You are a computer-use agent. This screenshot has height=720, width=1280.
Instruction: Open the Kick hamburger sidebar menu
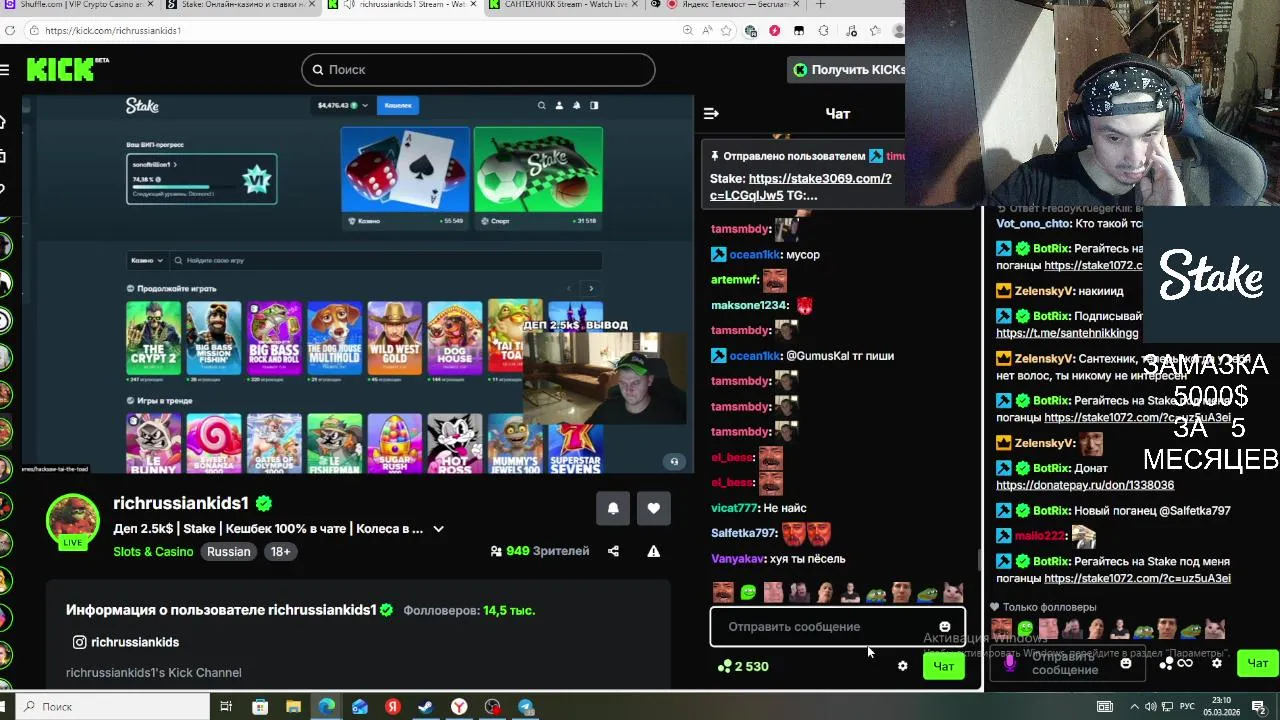click(5, 69)
